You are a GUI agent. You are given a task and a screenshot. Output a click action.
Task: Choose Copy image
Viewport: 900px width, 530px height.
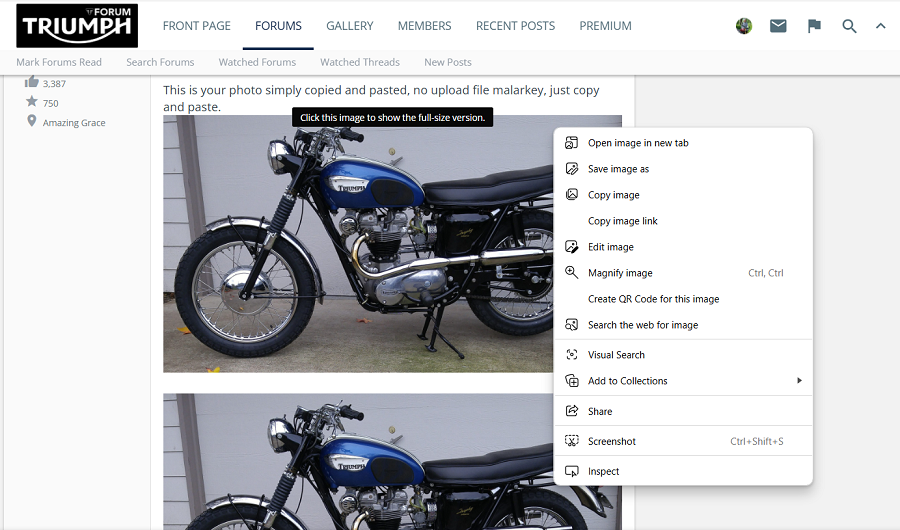[683, 195]
